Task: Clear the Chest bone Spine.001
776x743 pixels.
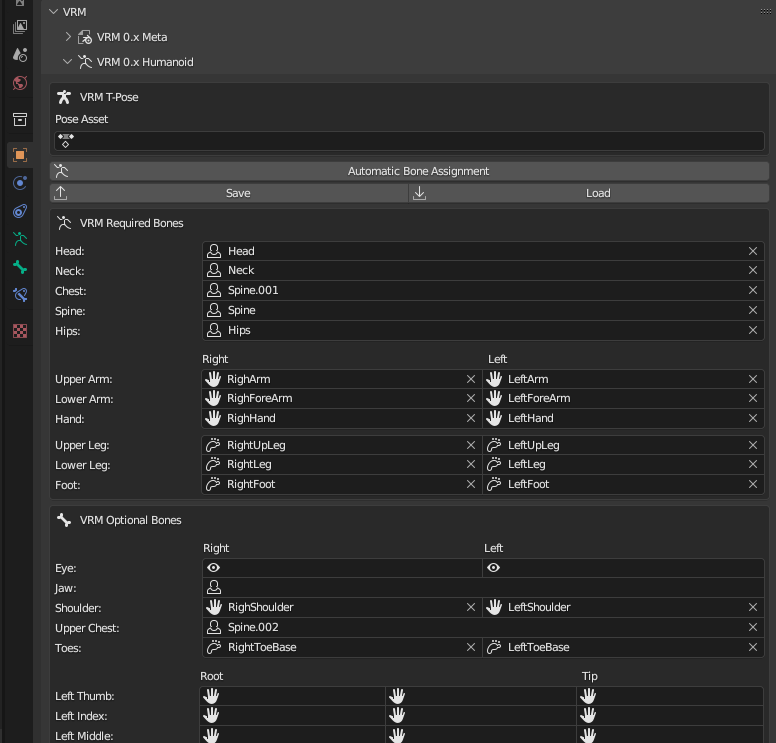Action: tap(753, 290)
